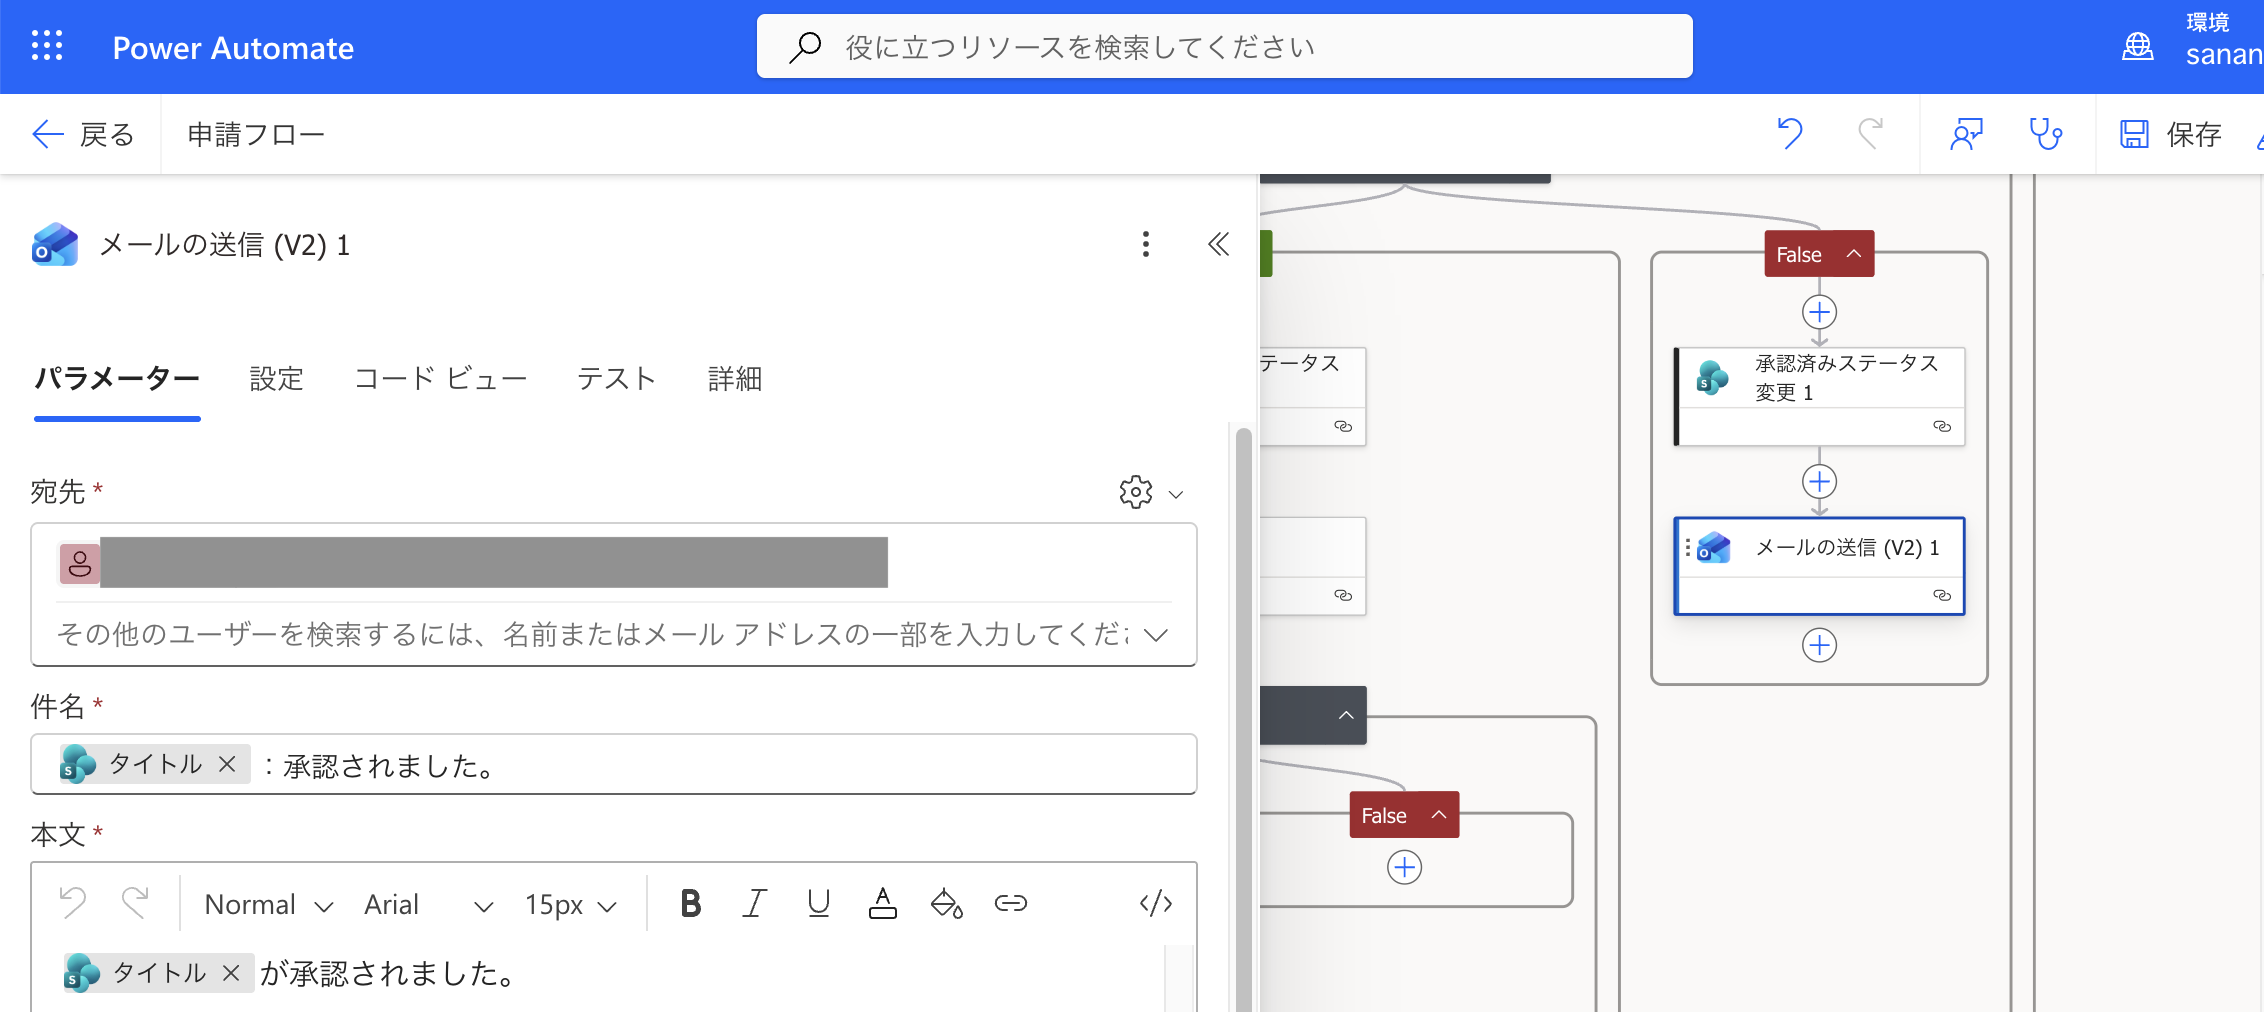Open the 詳細 tab
2264x1012 pixels.
pyautogui.click(x=735, y=379)
